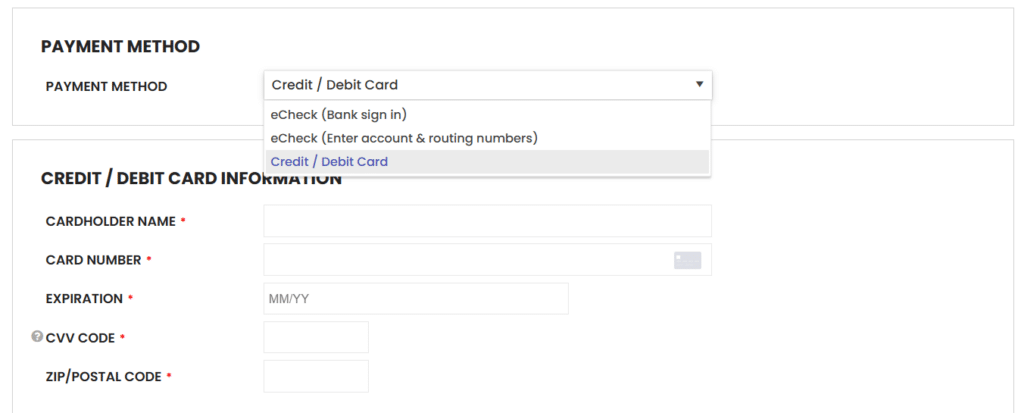Click the Payment Method dropdown arrow

pyautogui.click(x=699, y=84)
